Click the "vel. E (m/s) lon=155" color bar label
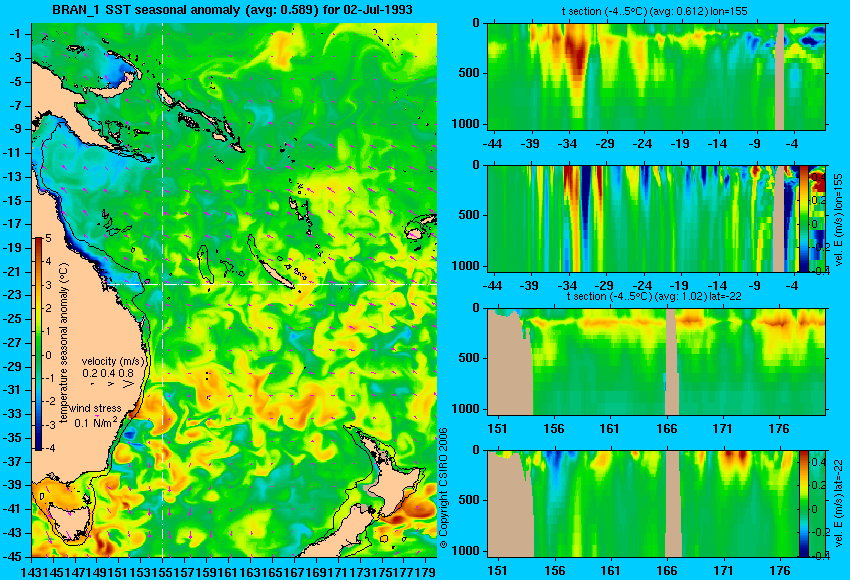The image size is (850, 580). tap(839, 220)
